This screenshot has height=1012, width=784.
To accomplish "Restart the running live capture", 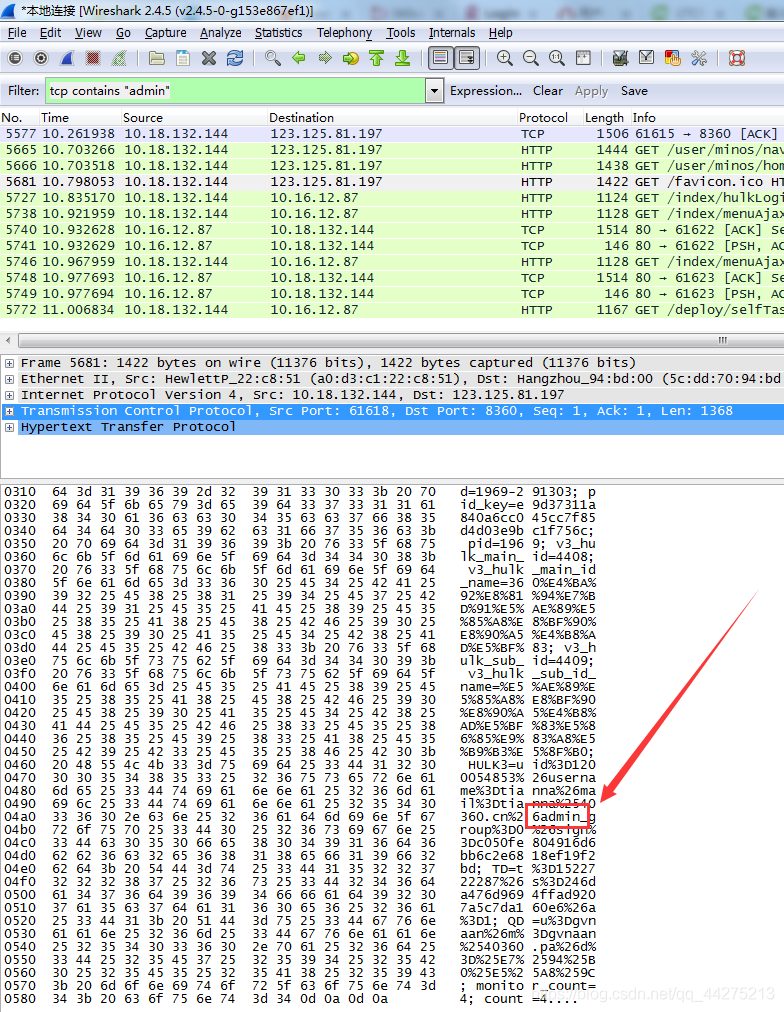I will [x=119, y=58].
